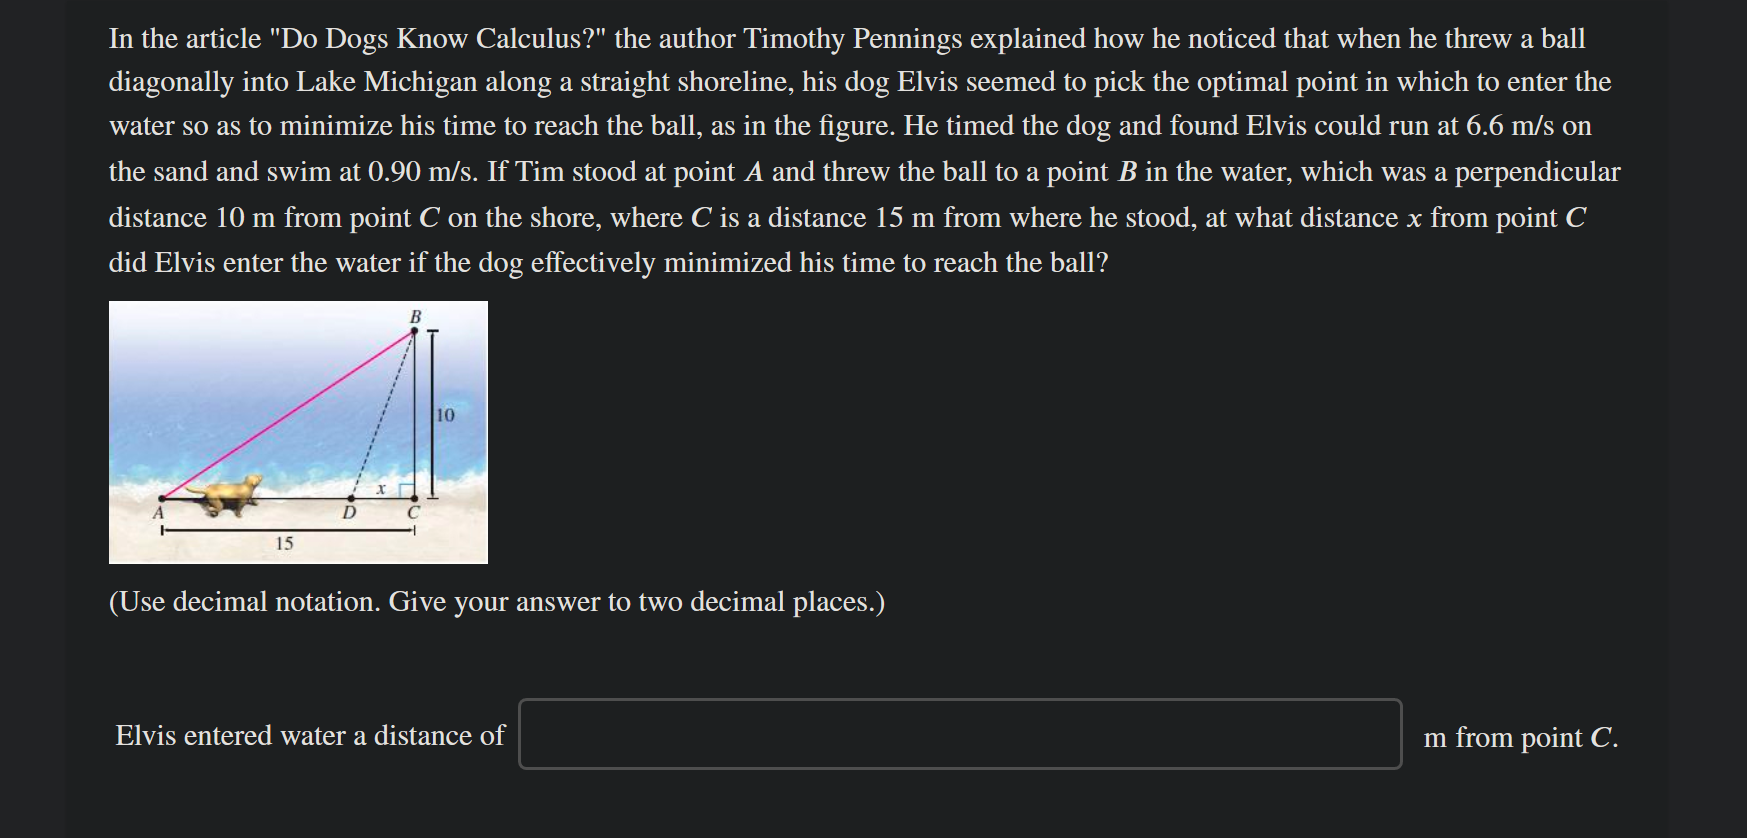Click the dog illustration on the sand
This screenshot has width=1747, height=838.
229,493
